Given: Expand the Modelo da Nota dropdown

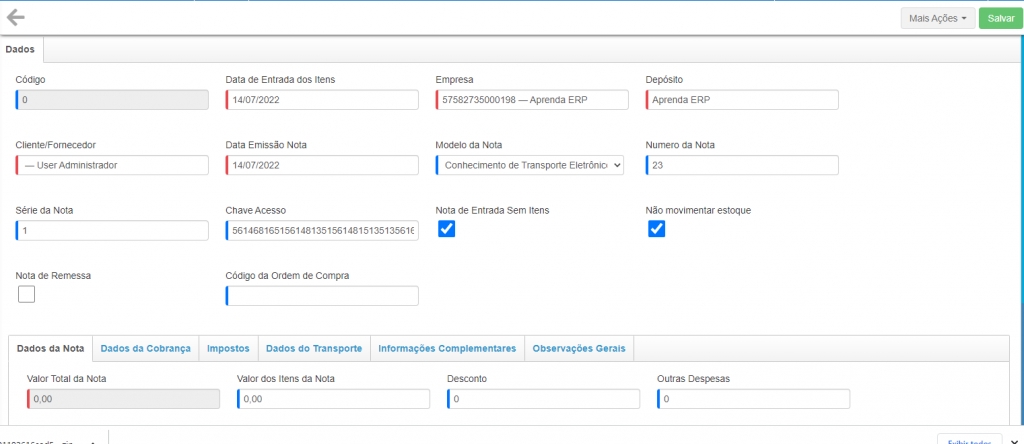Looking at the screenshot, I should (x=530, y=165).
